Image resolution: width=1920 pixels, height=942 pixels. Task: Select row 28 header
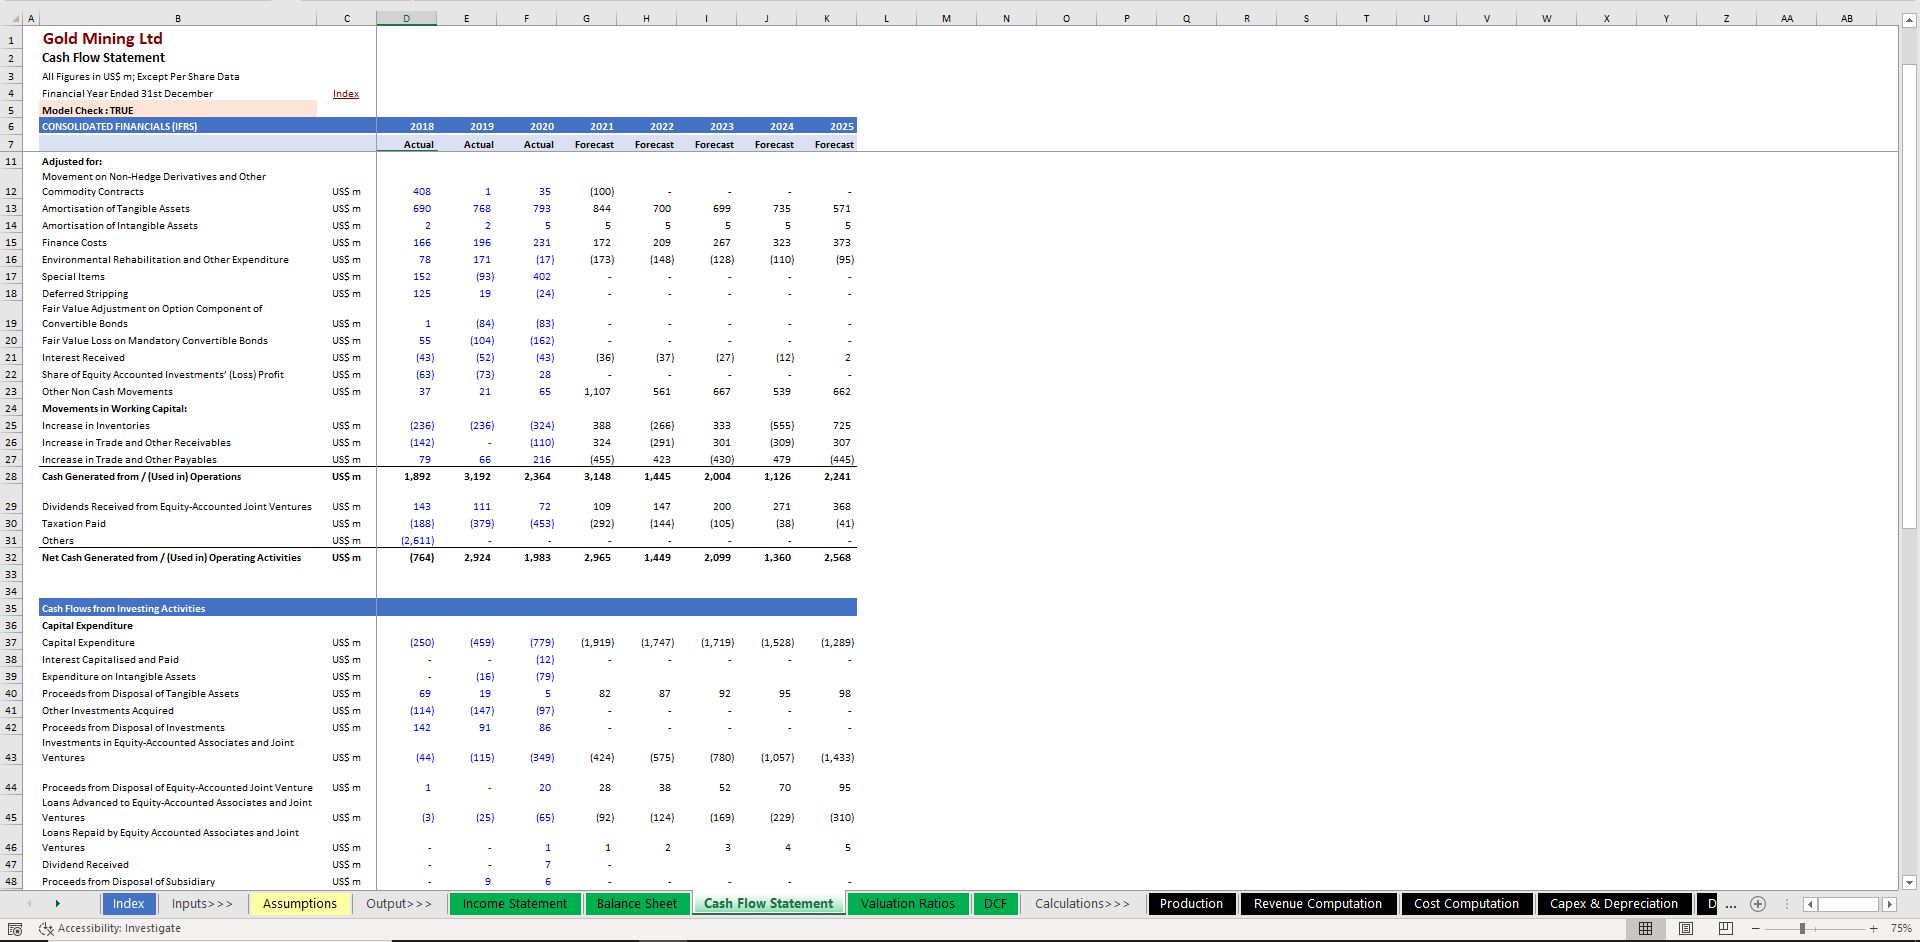(11, 477)
